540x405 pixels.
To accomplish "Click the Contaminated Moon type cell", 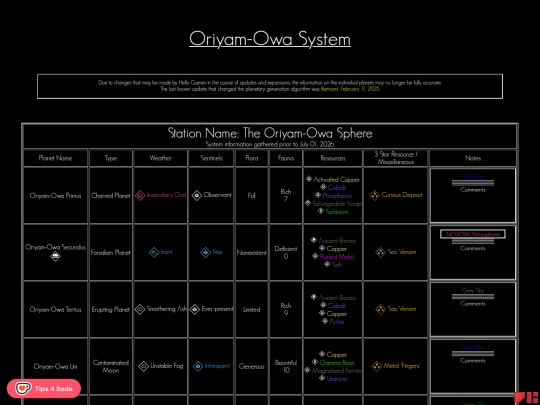I will (x=111, y=366).
